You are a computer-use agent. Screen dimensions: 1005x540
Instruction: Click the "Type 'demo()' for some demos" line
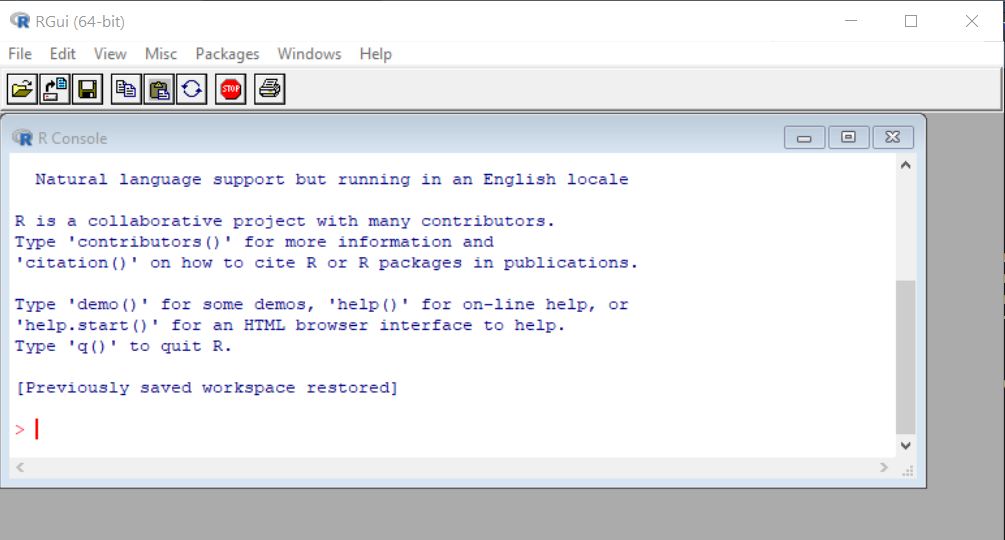coord(322,304)
